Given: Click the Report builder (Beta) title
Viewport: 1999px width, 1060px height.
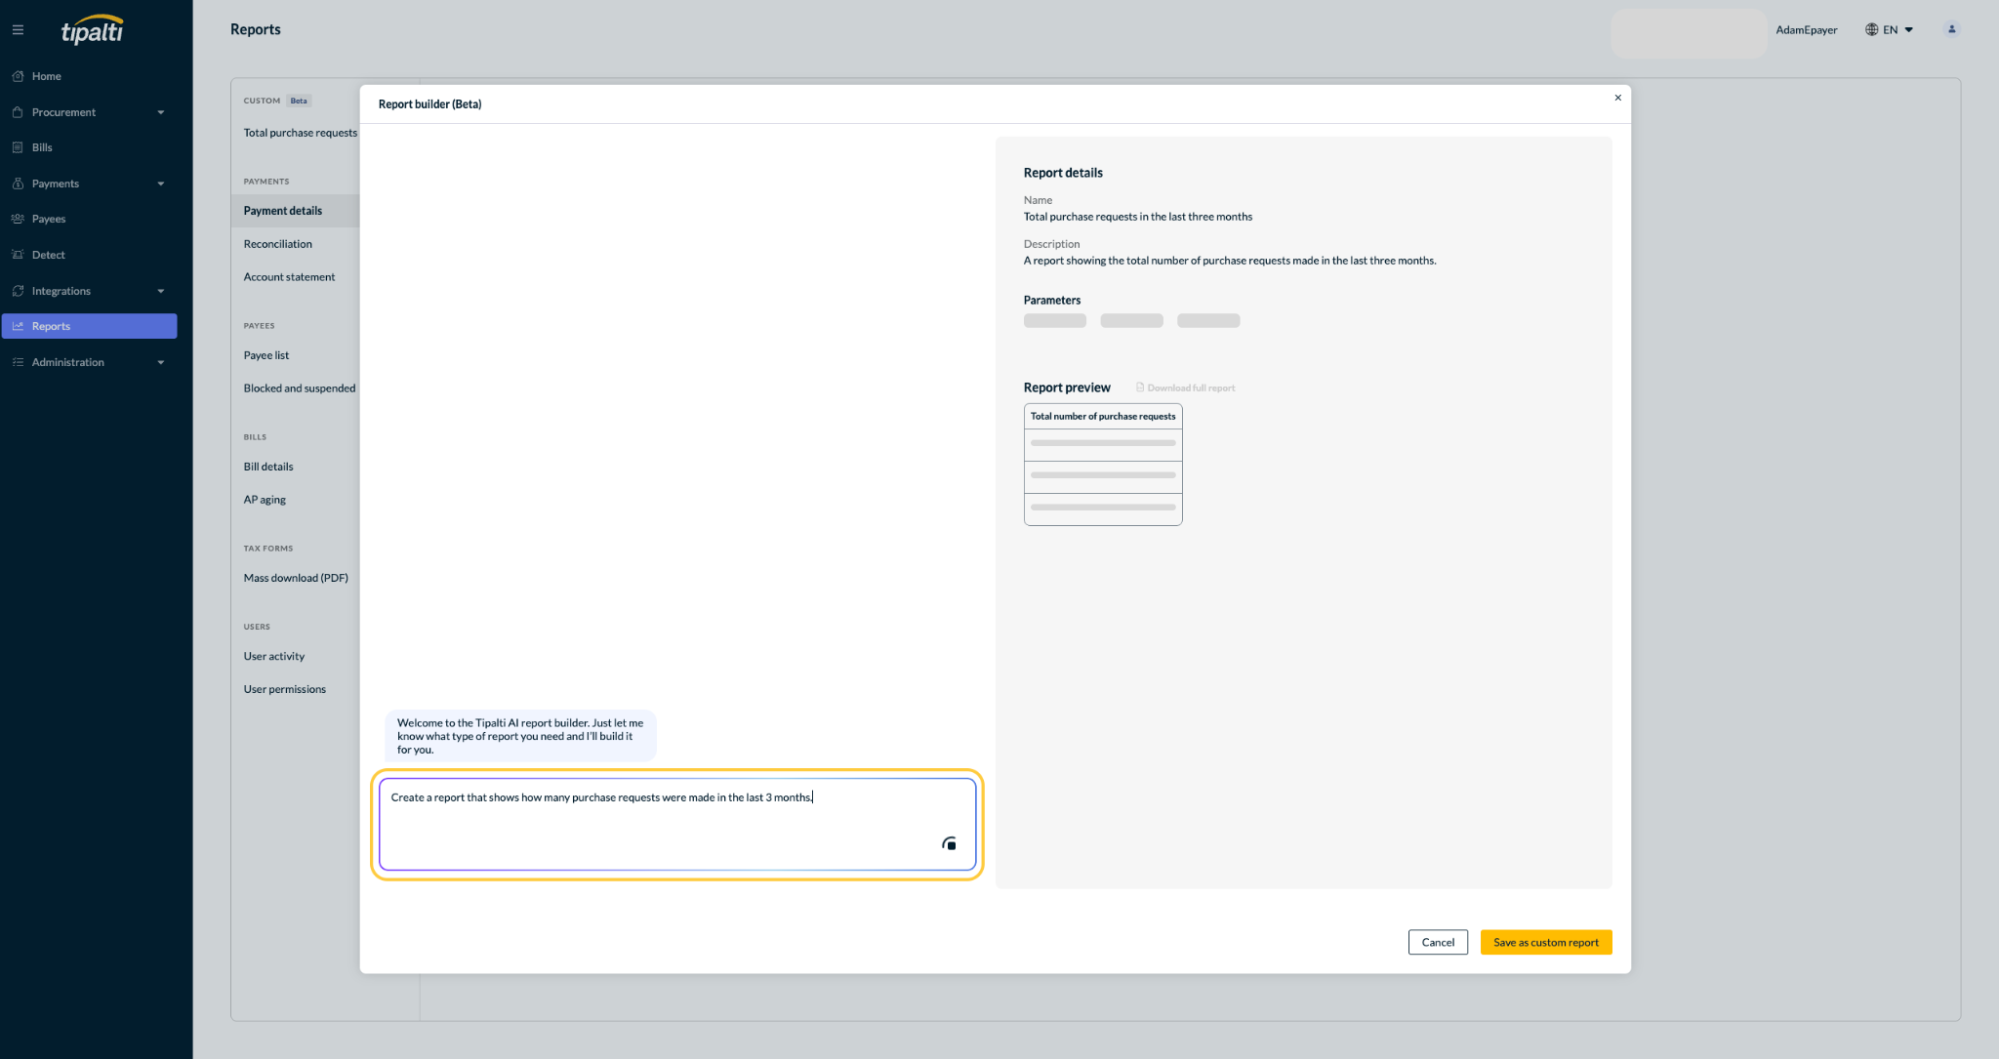Looking at the screenshot, I should pos(430,104).
